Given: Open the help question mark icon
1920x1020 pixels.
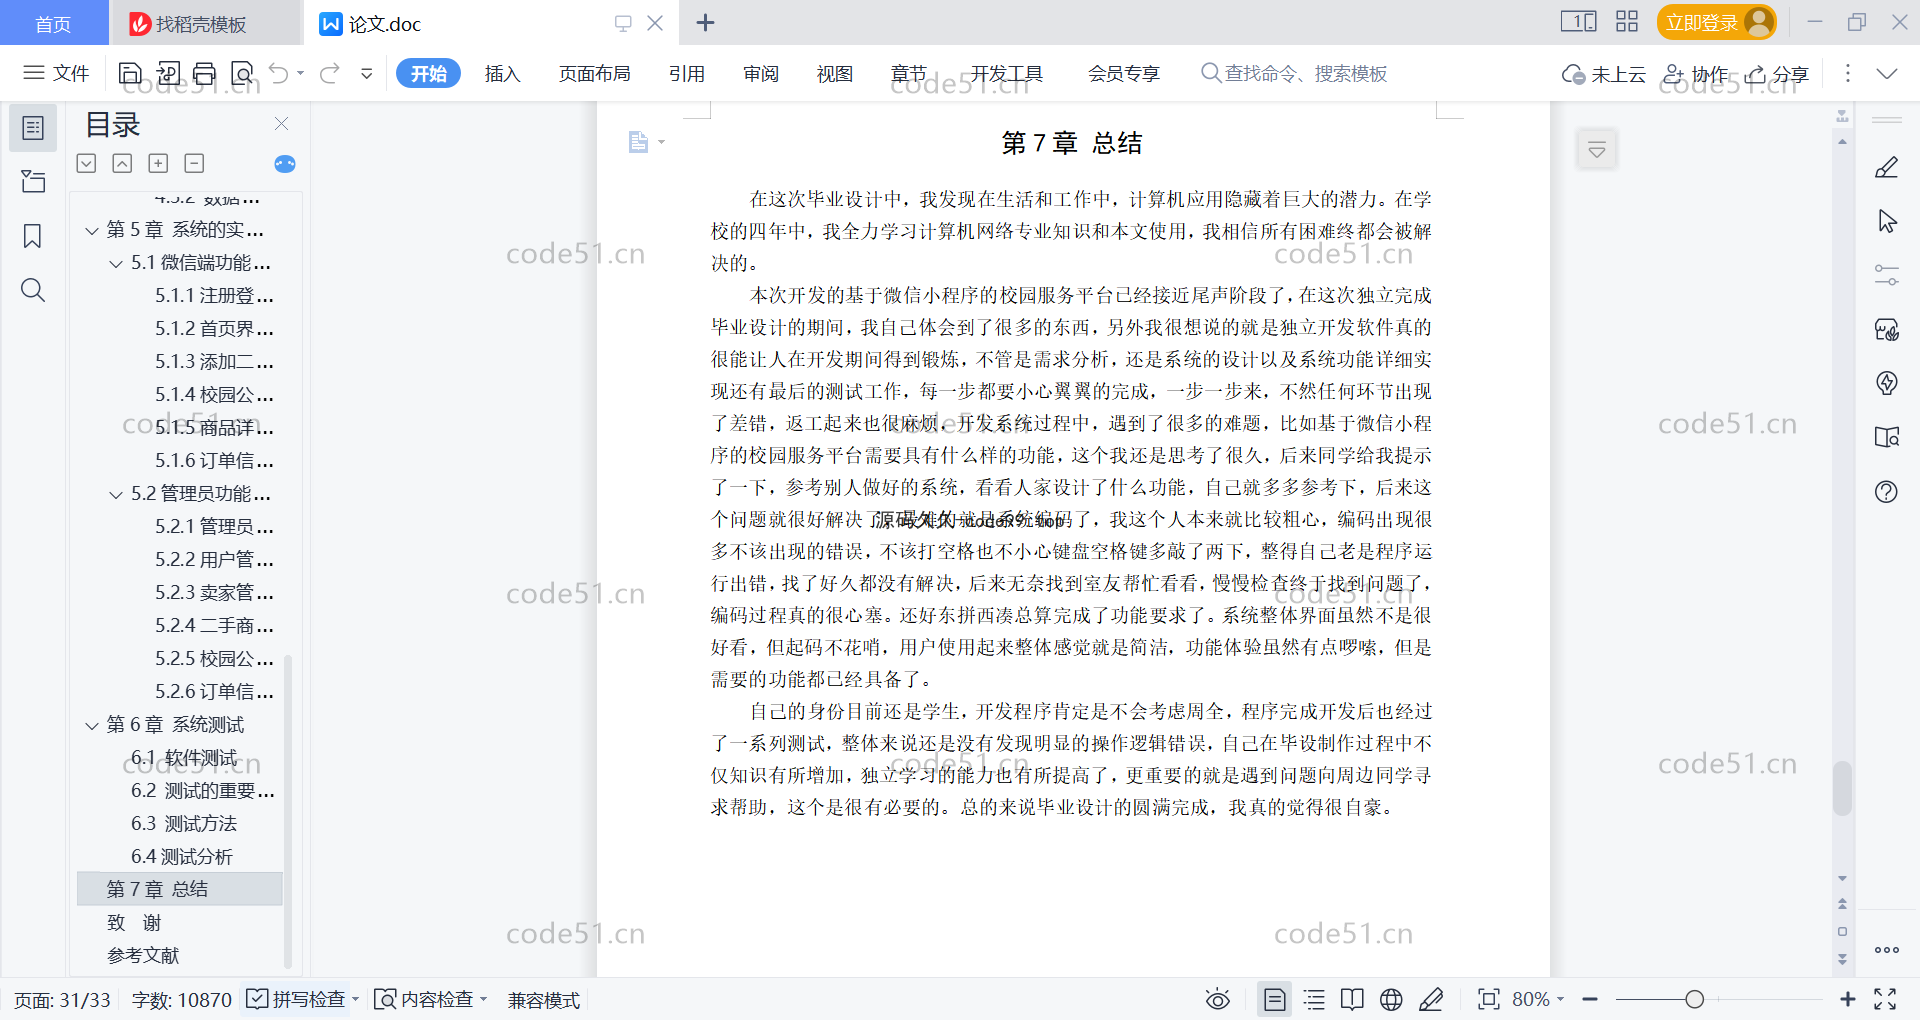Looking at the screenshot, I should pos(1887,491).
